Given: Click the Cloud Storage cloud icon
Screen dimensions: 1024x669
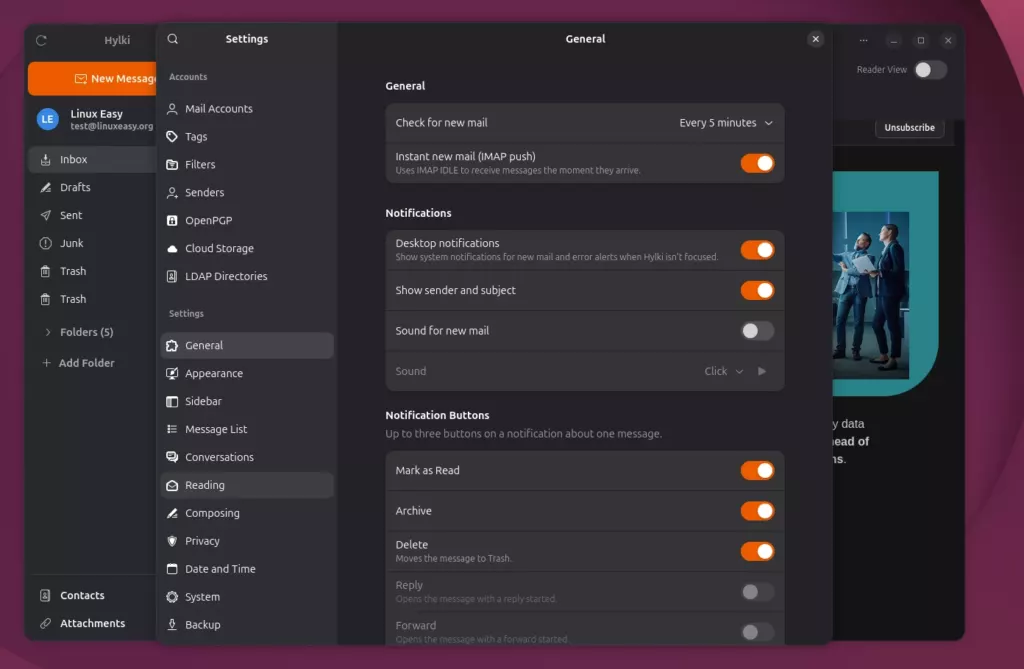Looking at the screenshot, I should point(172,249).
